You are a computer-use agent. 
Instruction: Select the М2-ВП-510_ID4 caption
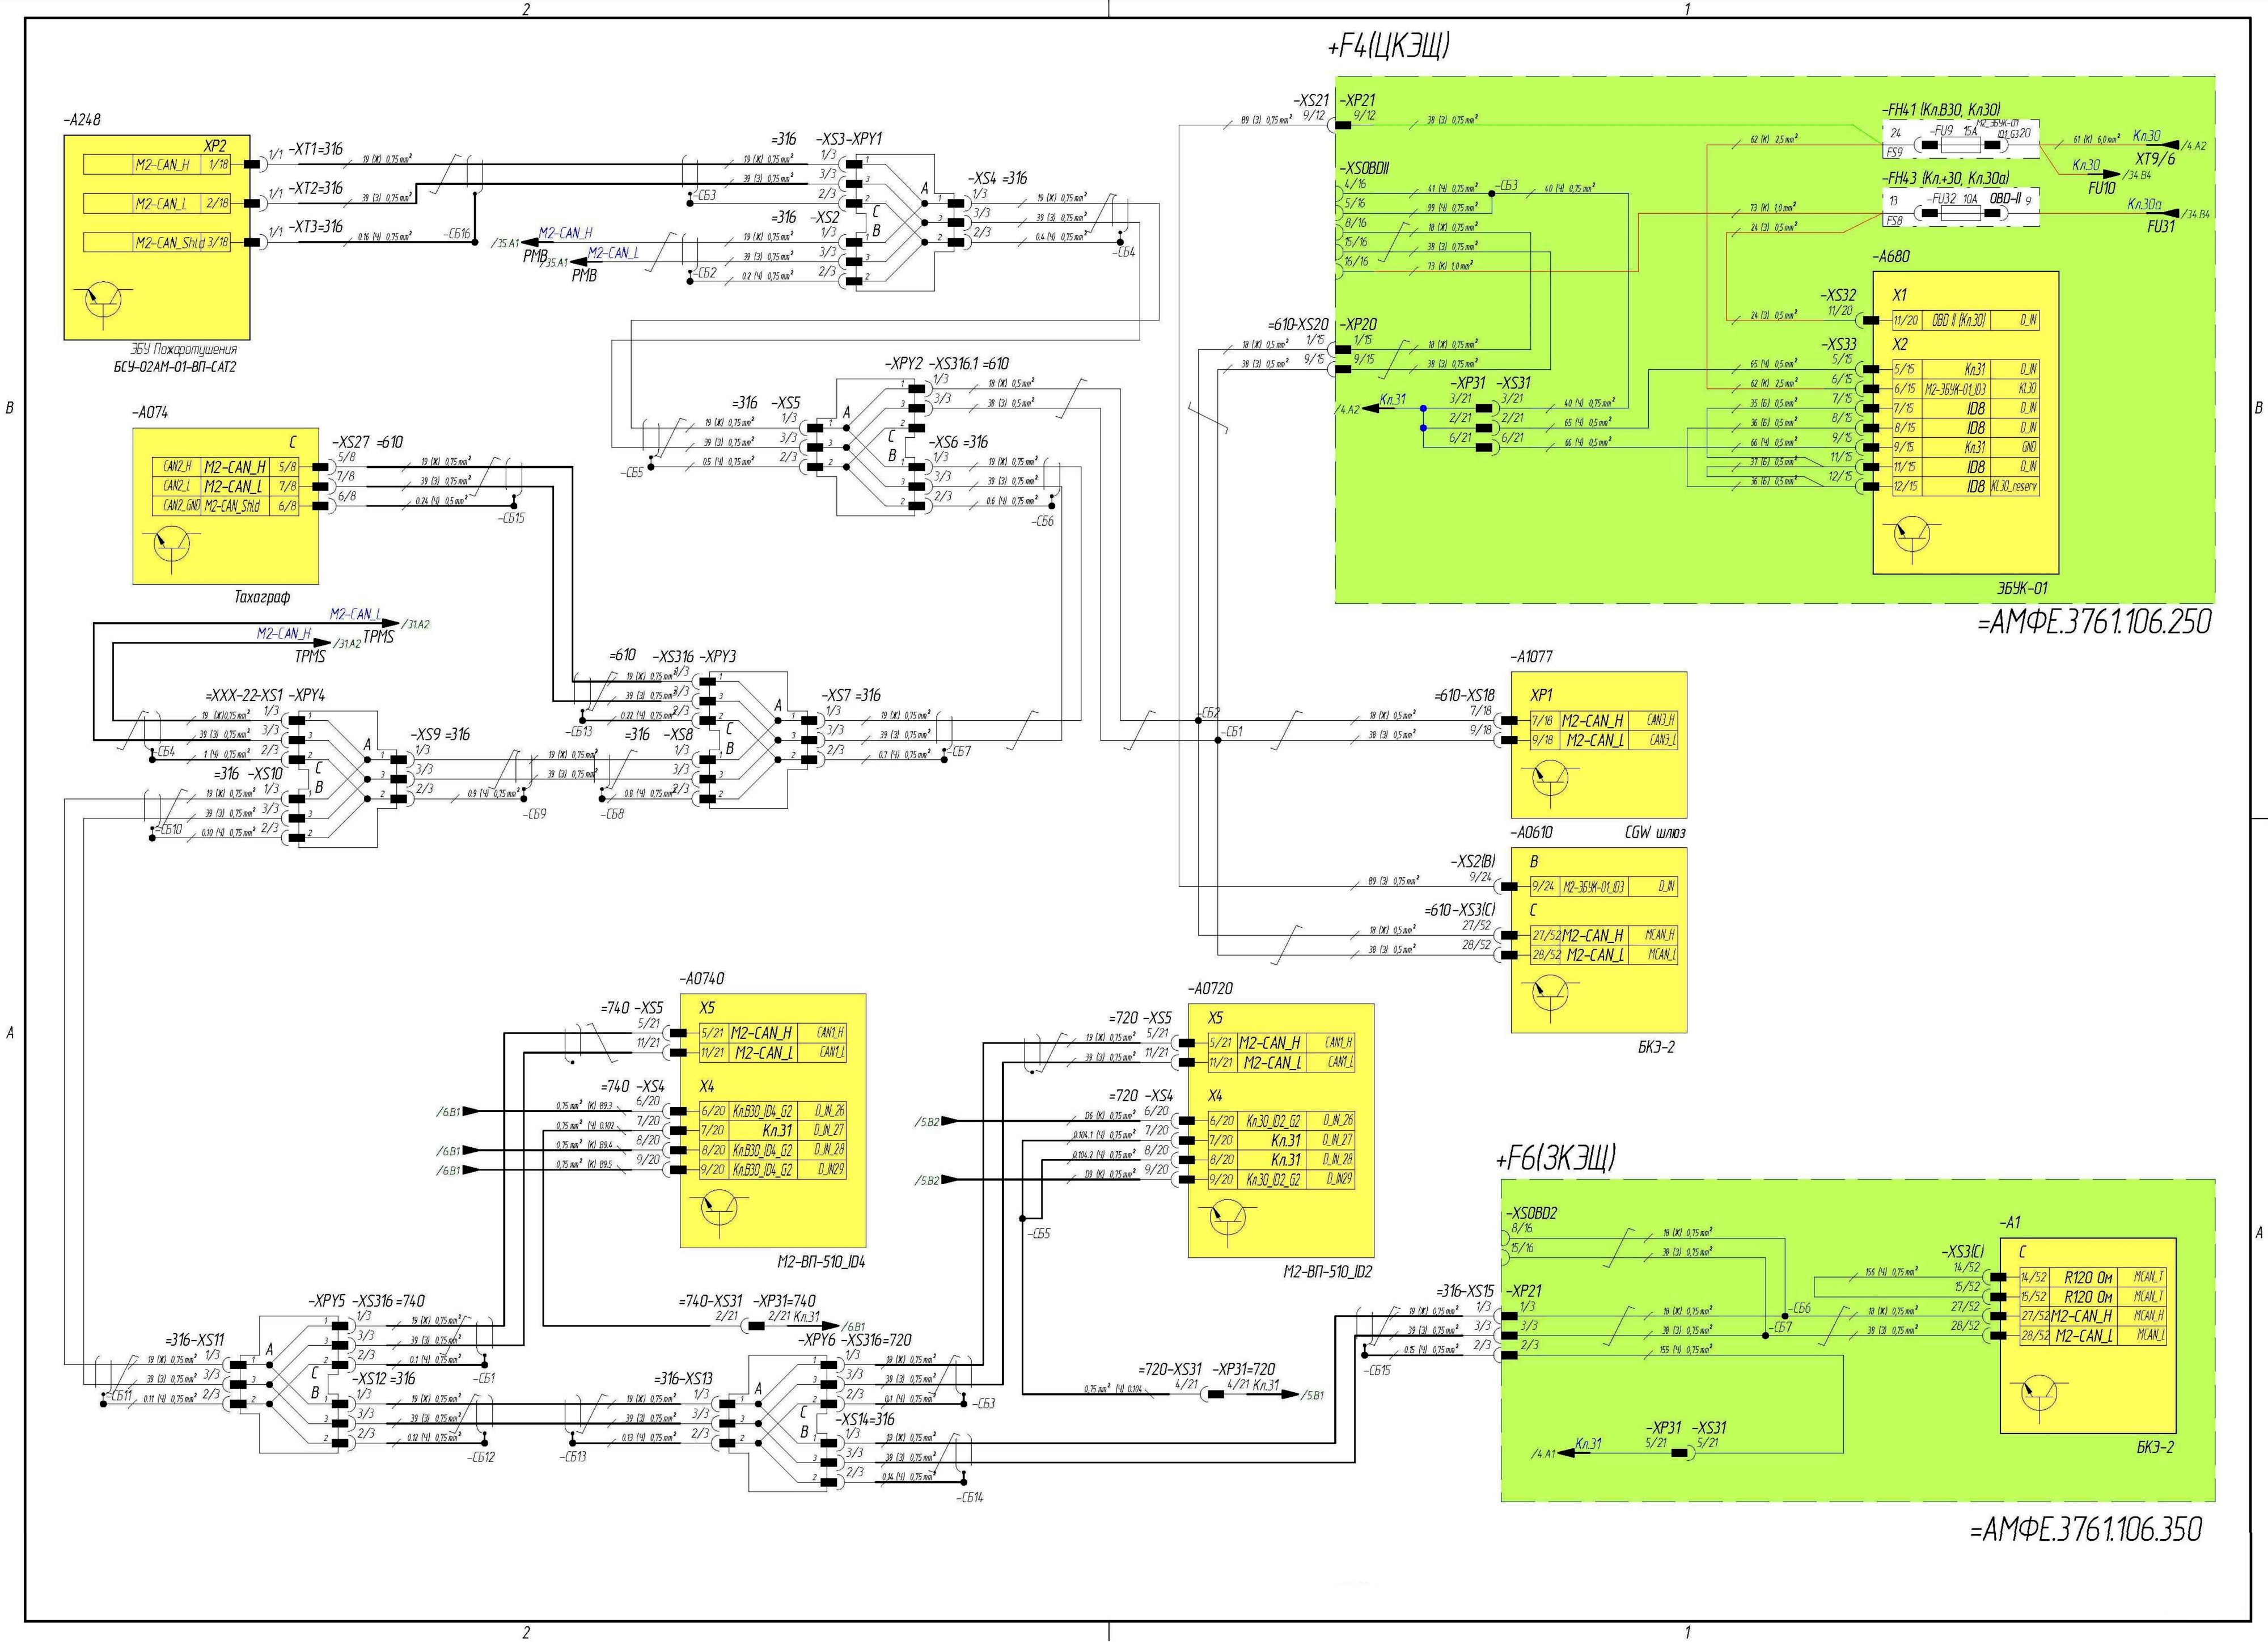[x=820, y=1262]
